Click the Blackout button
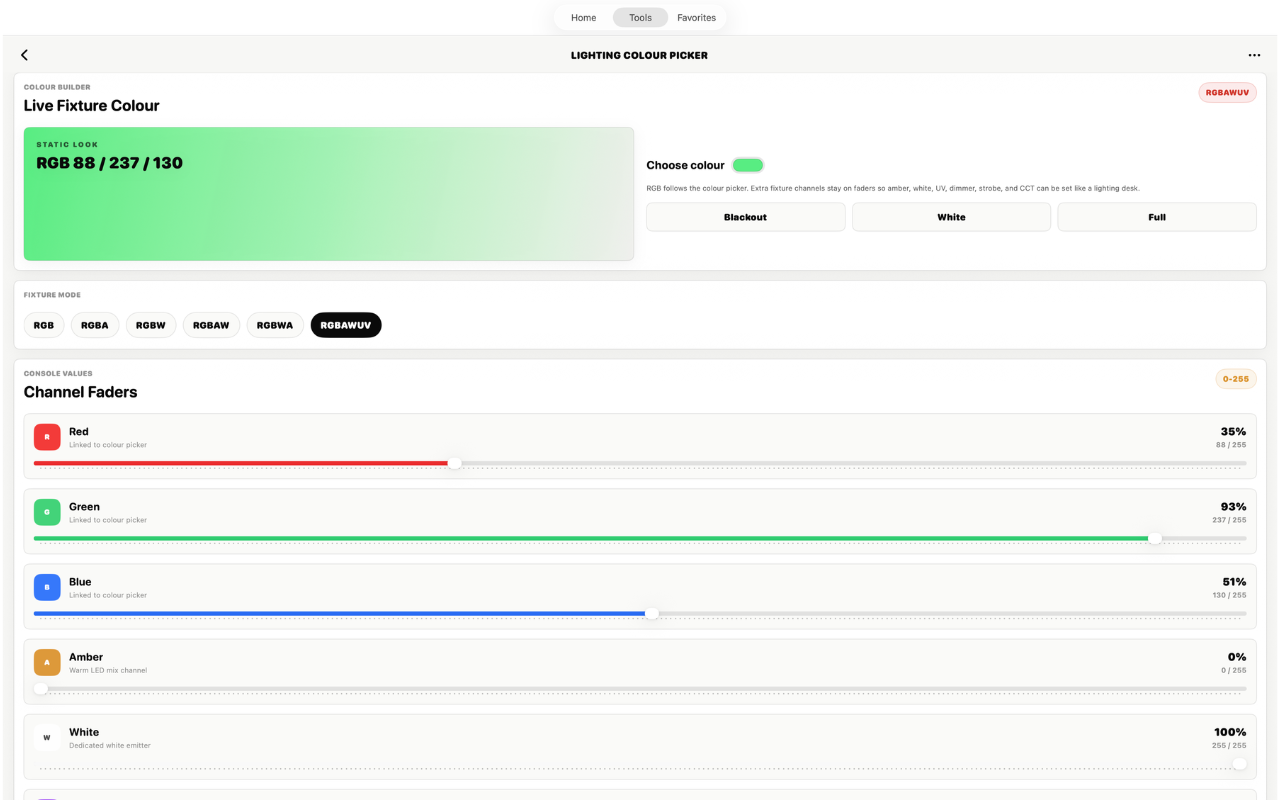 (x=746, y=217)
